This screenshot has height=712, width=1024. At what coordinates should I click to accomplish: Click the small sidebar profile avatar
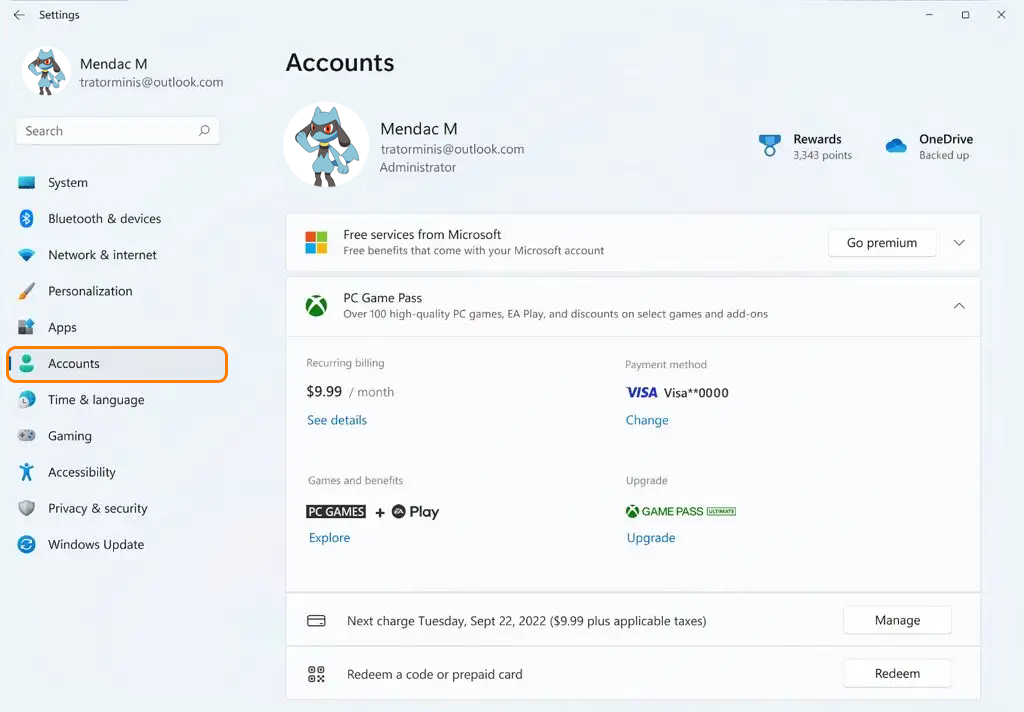click(46, 72)
